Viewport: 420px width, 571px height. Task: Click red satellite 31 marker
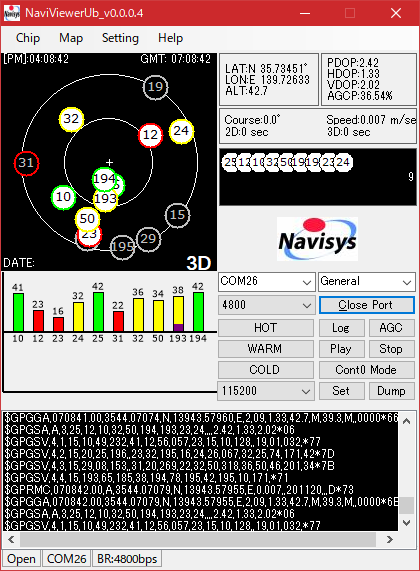26,163
